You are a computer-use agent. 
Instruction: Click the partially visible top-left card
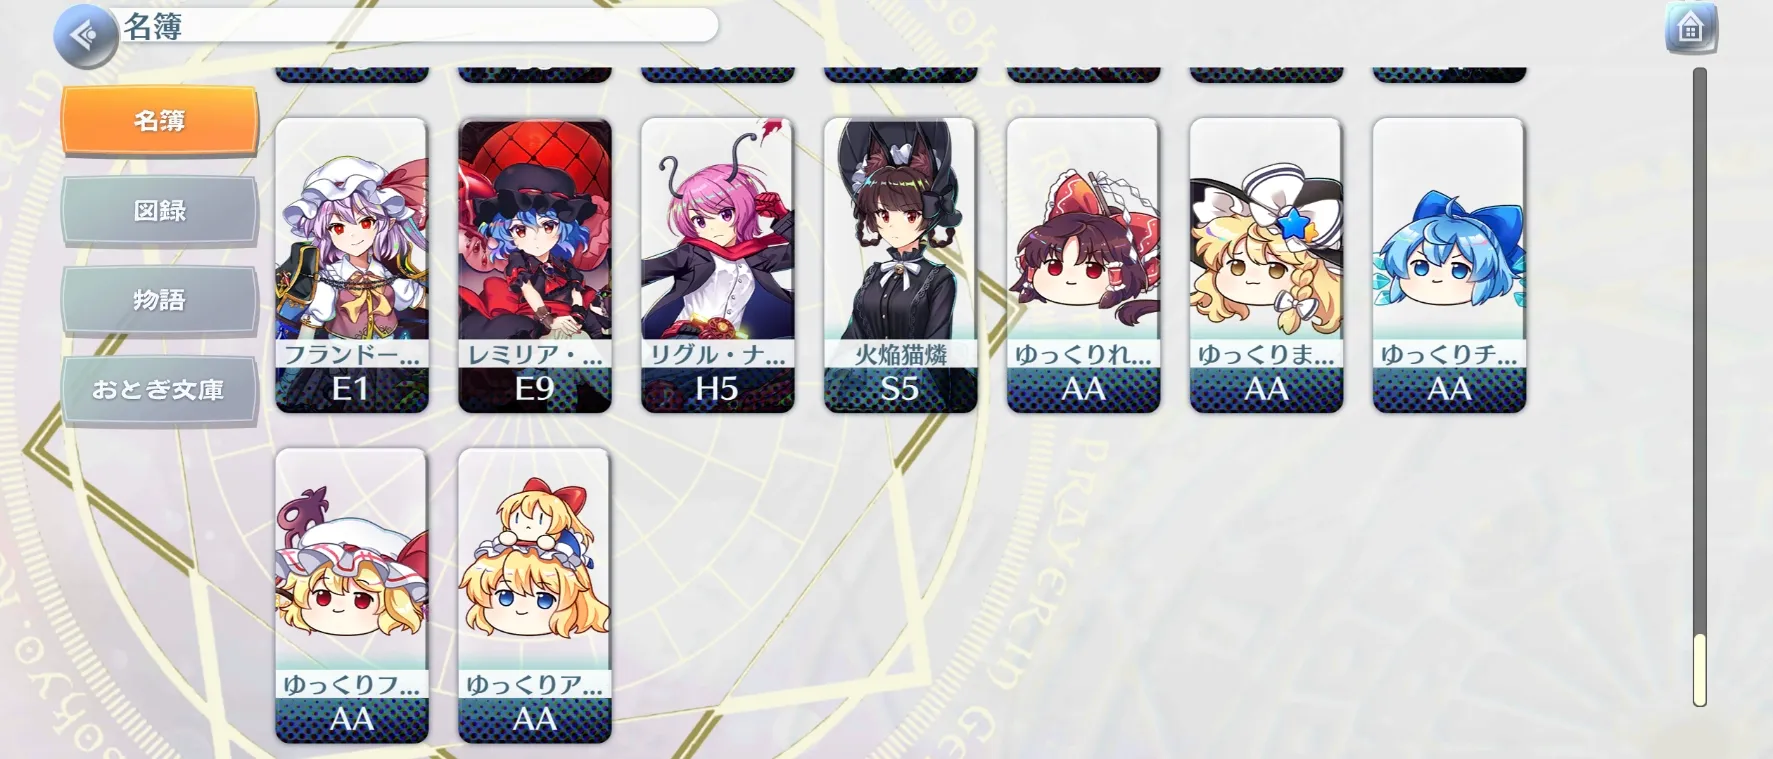(352, 75)
